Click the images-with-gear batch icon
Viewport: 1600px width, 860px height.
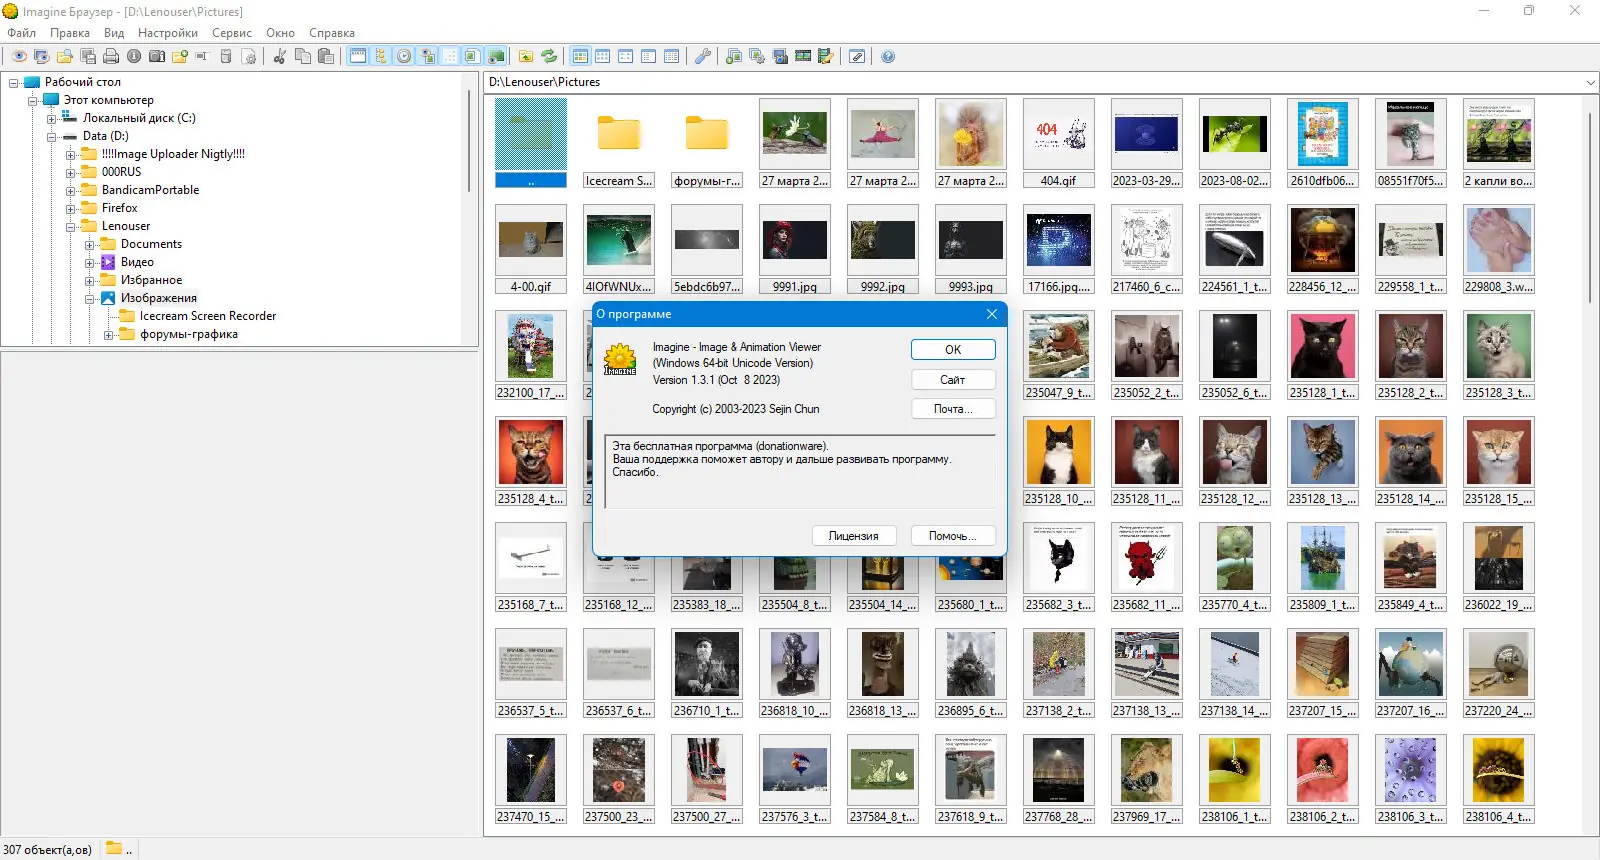(757, 56)
